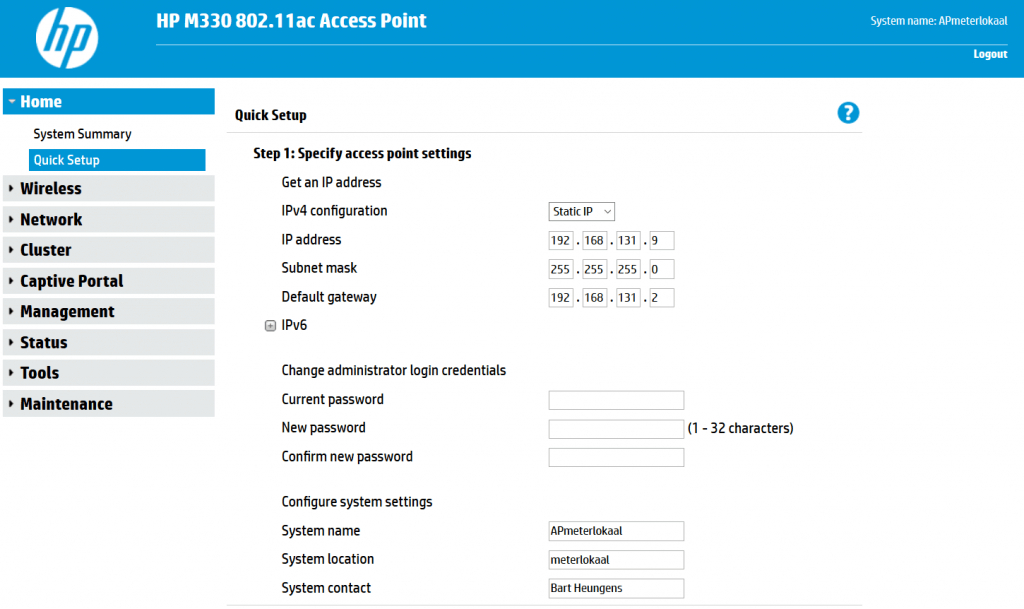
Task: Log out using the Logout link
Action: 990,54
